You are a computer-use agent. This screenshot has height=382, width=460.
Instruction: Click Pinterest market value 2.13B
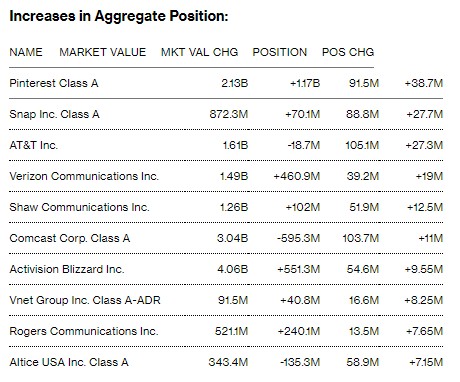pyautogui.click(x=235, y=83)
